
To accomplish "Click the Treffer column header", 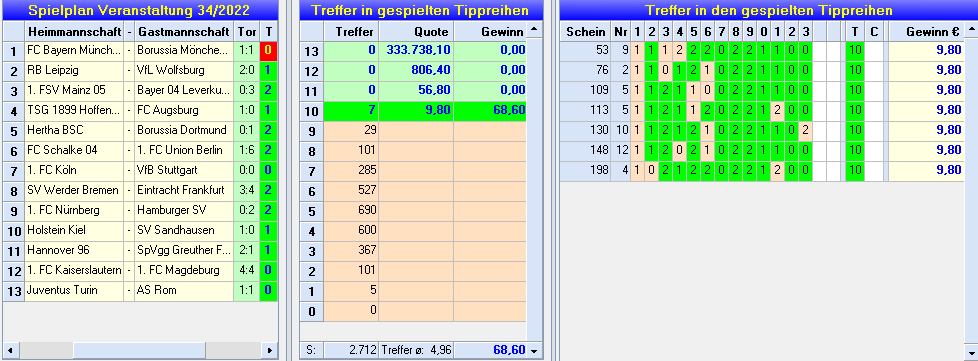I will pyautogui.click(x=351, y=31).
